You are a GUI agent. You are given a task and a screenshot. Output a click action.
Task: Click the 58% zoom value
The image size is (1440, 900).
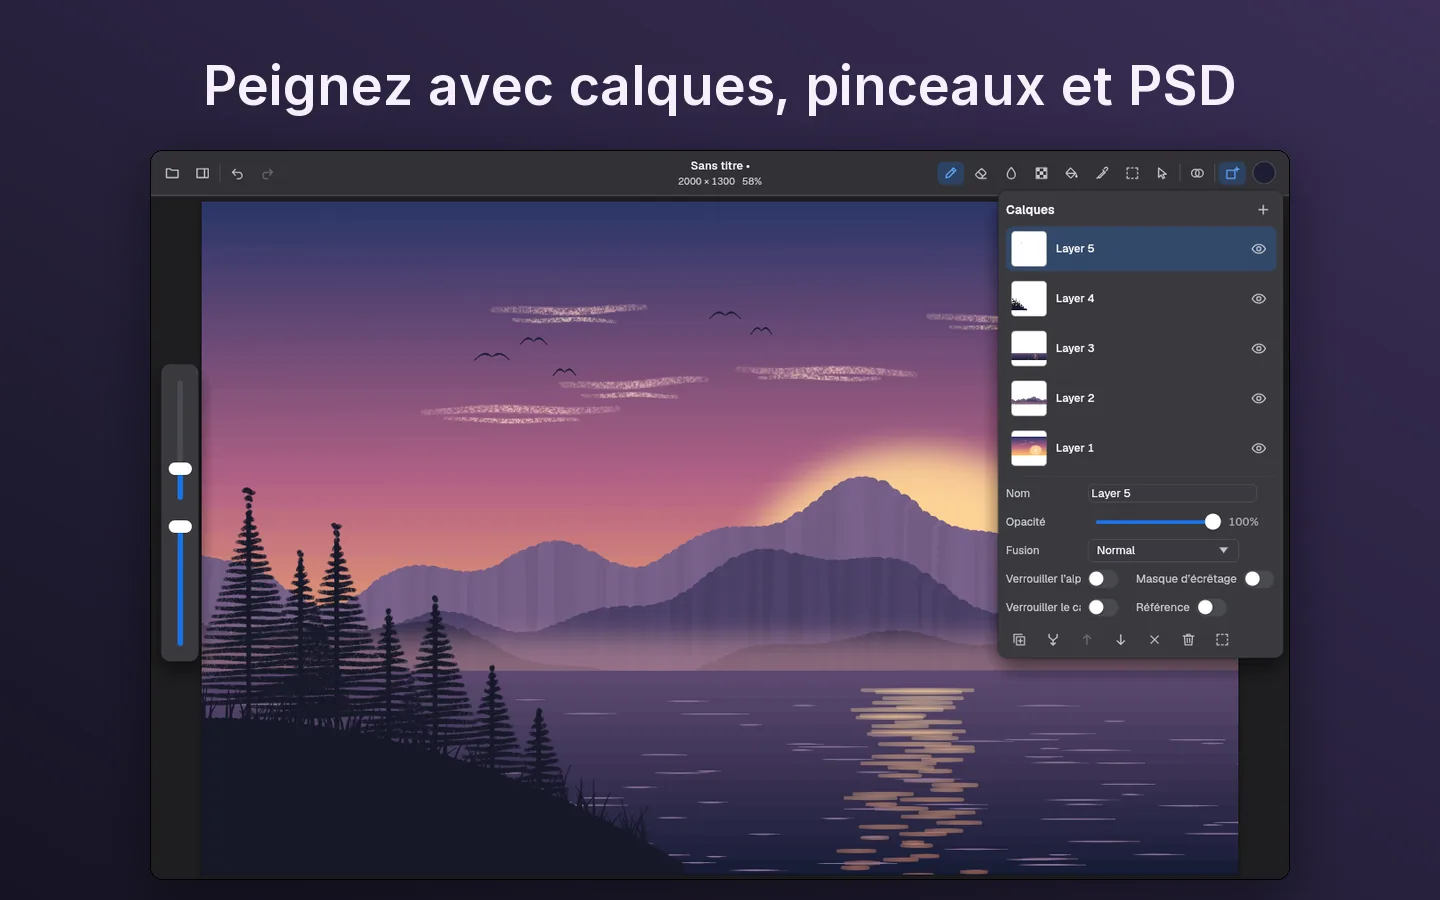pos(752,182)
